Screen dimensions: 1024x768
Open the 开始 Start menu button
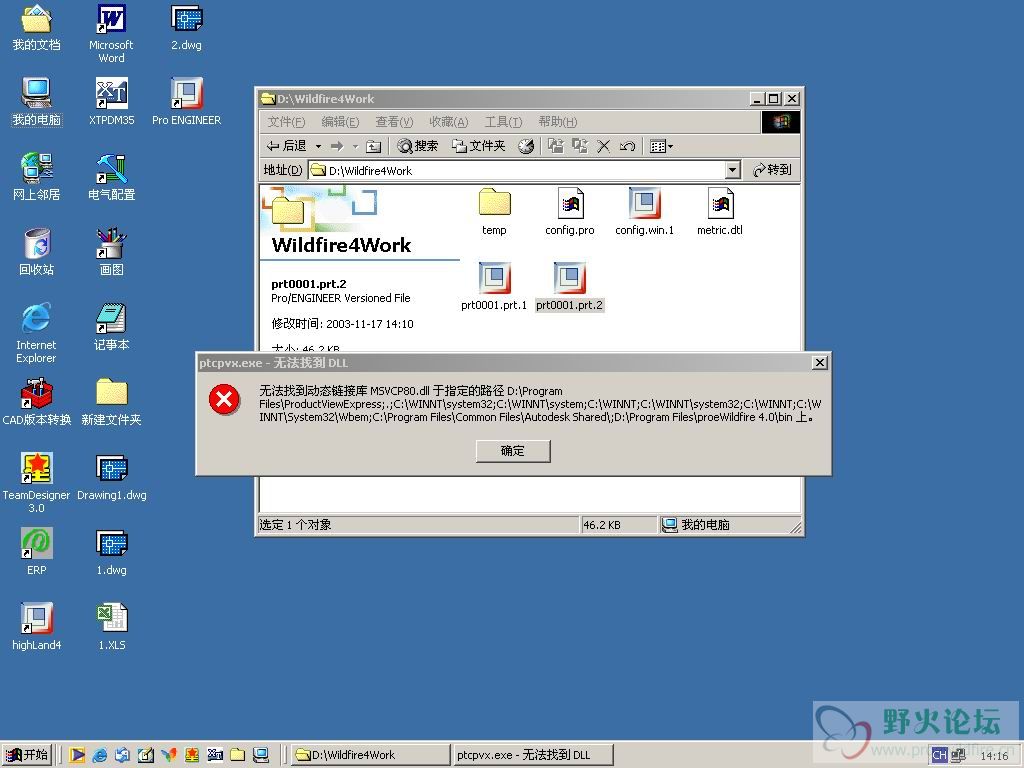27,755
